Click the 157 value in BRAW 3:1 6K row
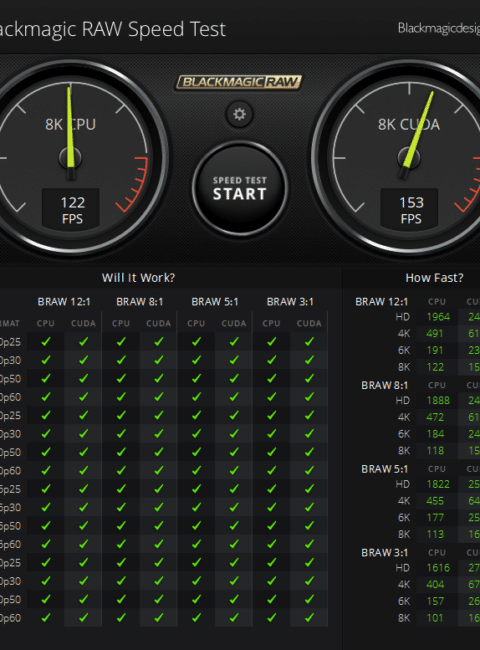The image size is (480, 650). point(435,601)
